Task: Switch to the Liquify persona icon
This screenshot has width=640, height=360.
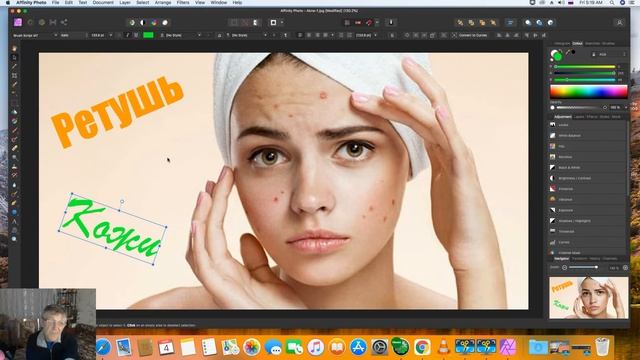Action: (30, 22)
